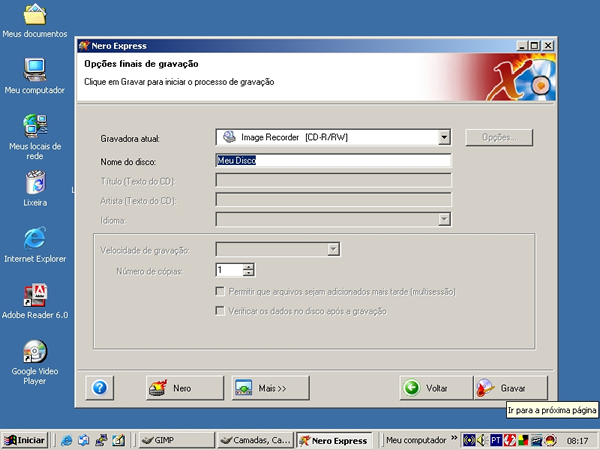
Task: Enable Verificar os dados no disco checkbox
Action: (x=220, y=311)
